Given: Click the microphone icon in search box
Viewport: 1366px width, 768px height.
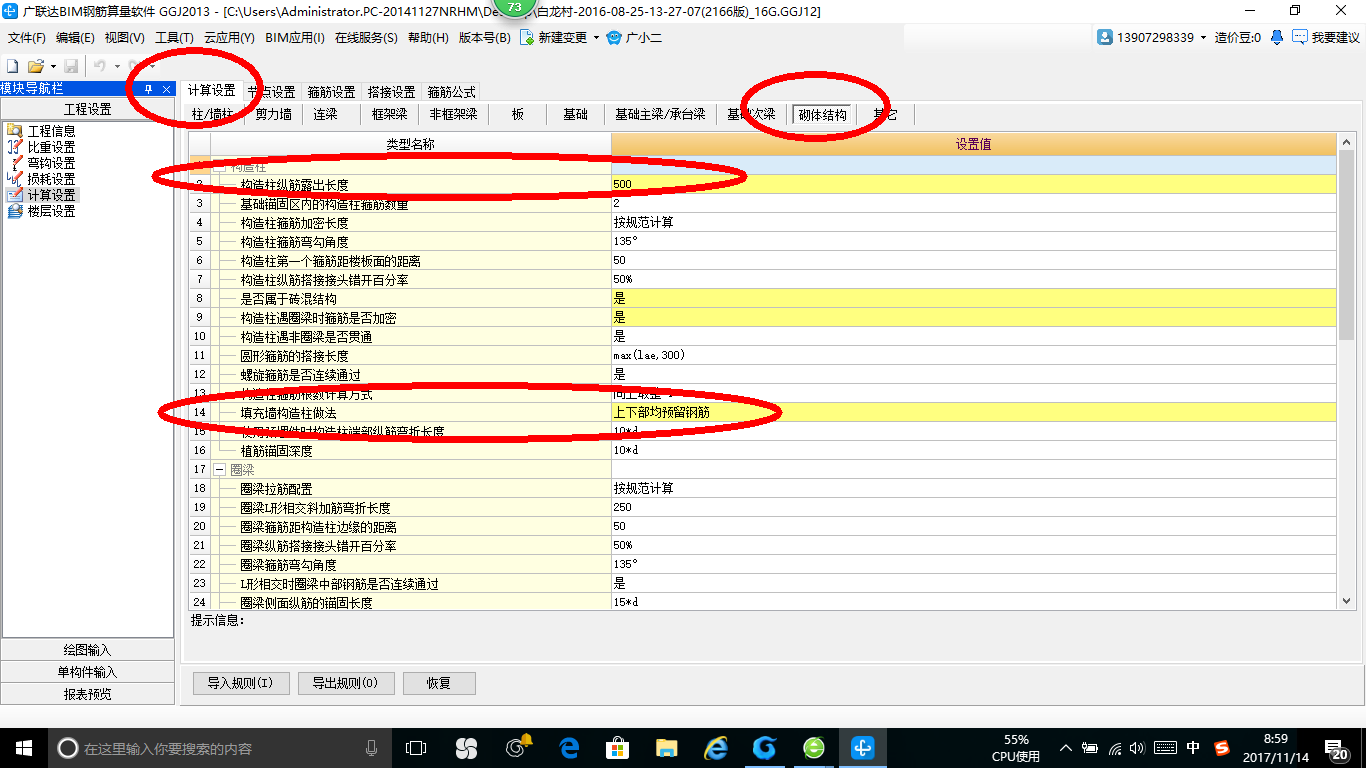Looking at the screenshot, I should [x=372, y=748].
